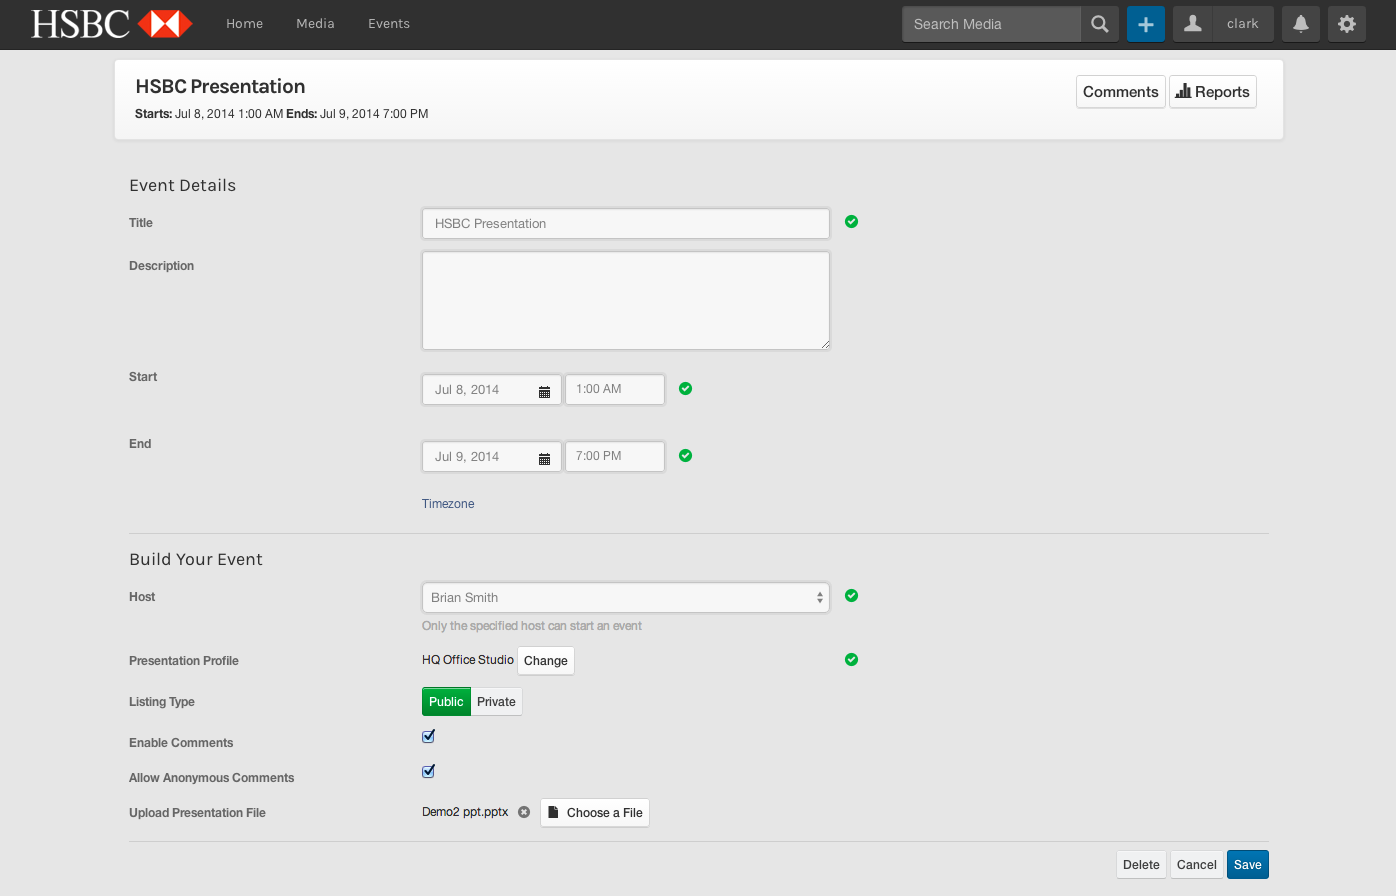
Task: Open the notifications bell icon
Action: tap(1301, 24)
